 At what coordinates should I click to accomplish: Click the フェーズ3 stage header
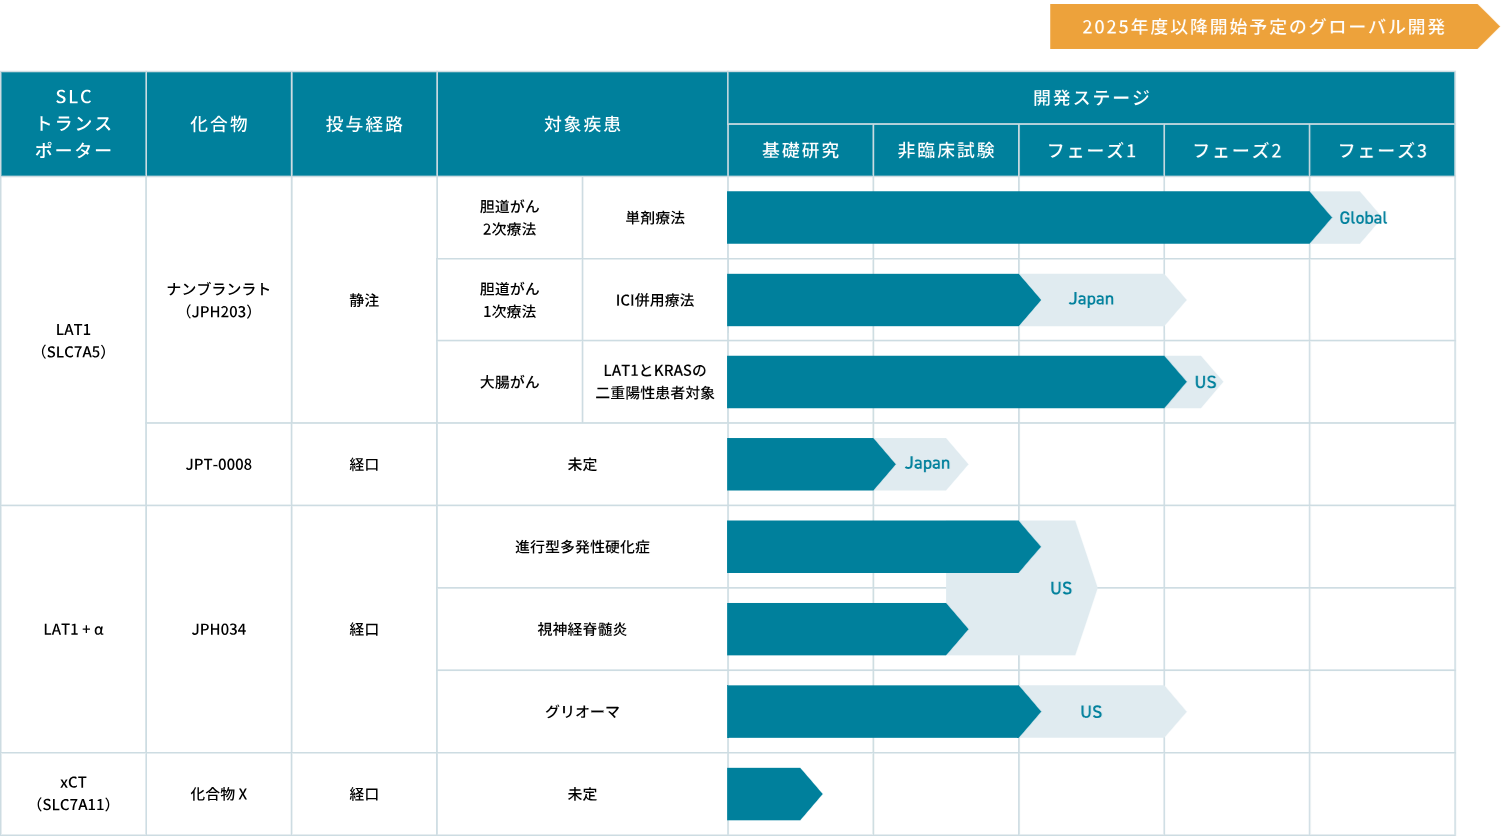(1382, 151)
